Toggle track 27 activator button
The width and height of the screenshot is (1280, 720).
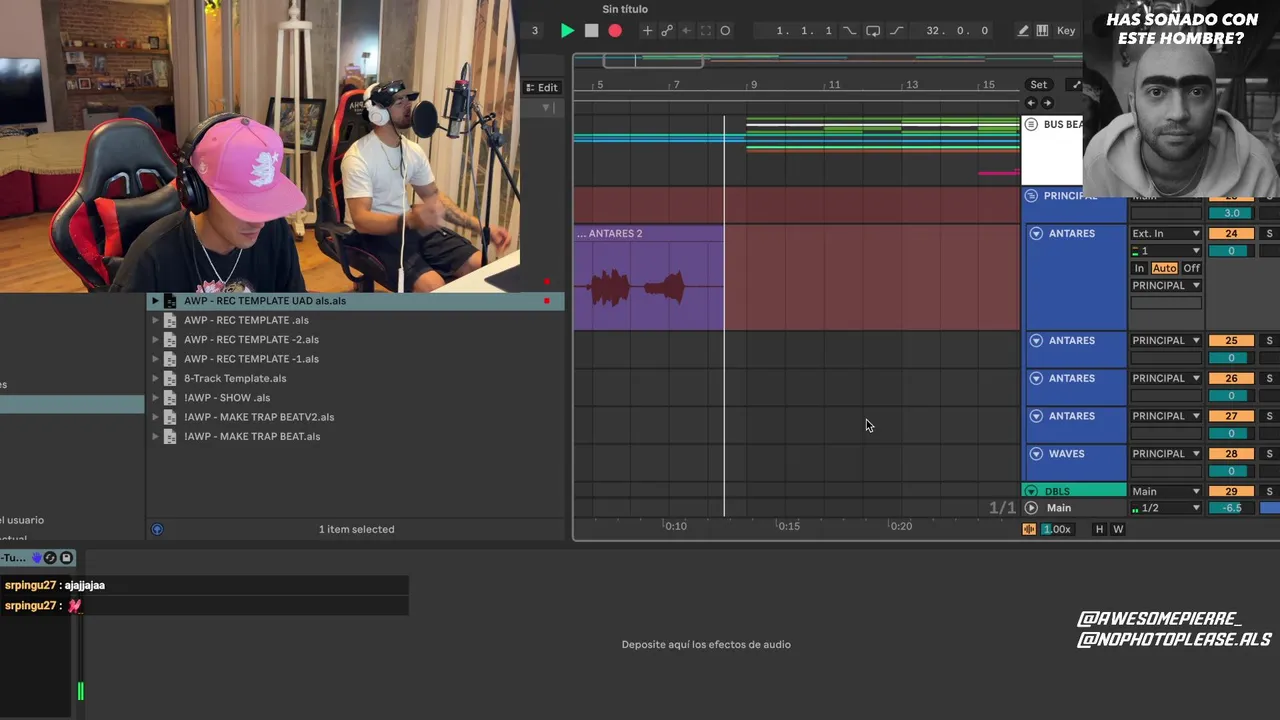pos(1231,416)
